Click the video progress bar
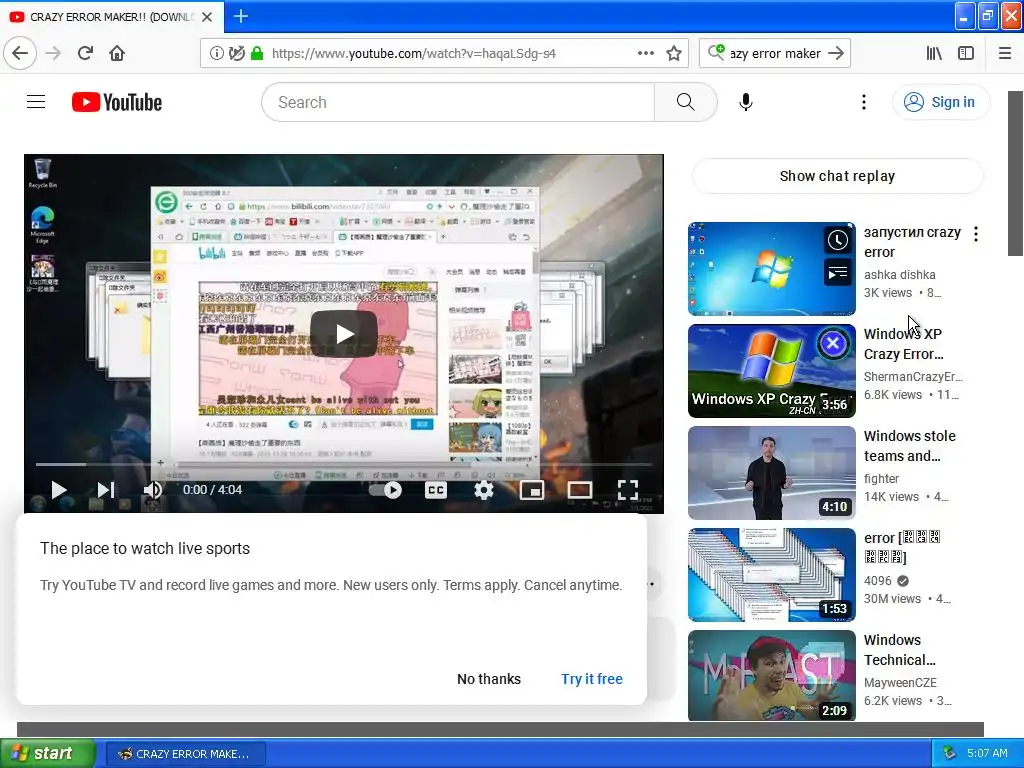Image resolution: width=1024 pixels, height=768 pixels. coord(344,464)
